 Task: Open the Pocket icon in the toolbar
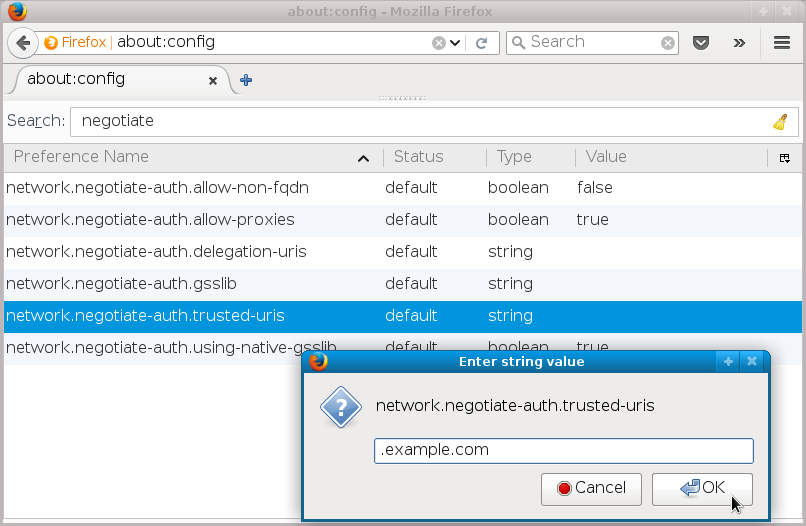(701, 43)
